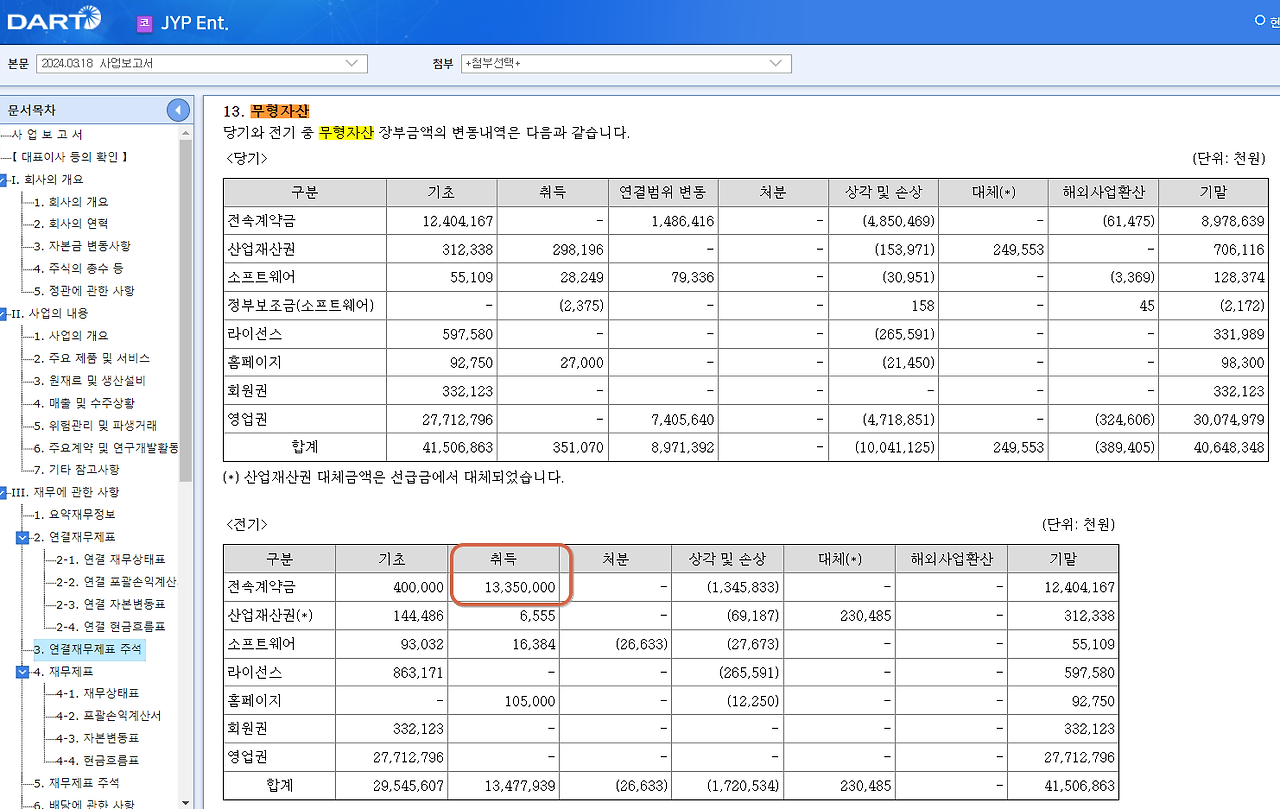The height and width of the screenshot is (809, 1280).
Task: Click the footnote about 산업재산권 대체금액
Action: (394, 477)
